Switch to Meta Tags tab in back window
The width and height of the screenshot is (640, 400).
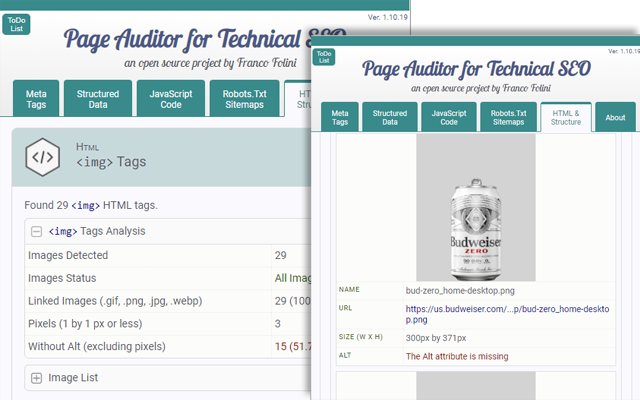36,99
